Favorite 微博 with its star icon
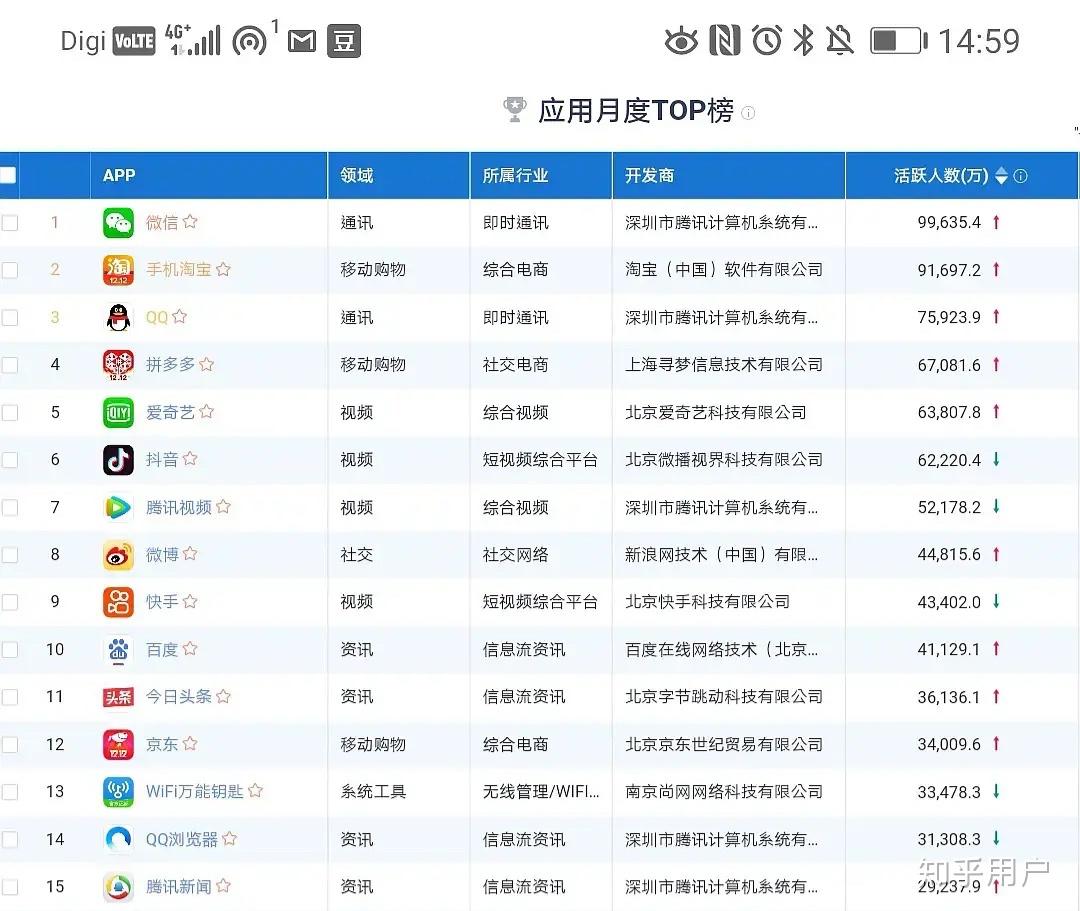Image resolution: width=1080 pixels, height=911 pixels. 191,554
